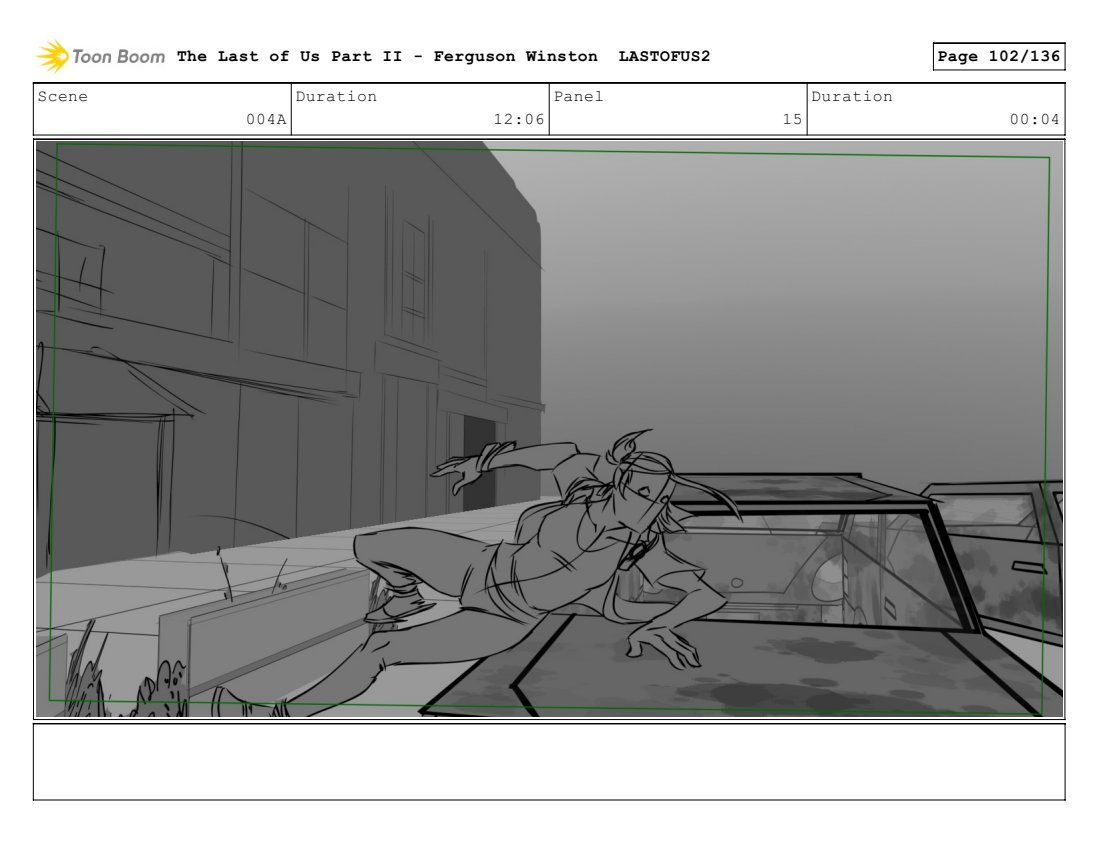Select the 'LASTOFUS2' project code text
Image resolution: width=1100 pixels, height=850 pixels.
pyautogui.click(x=664, y=56)
